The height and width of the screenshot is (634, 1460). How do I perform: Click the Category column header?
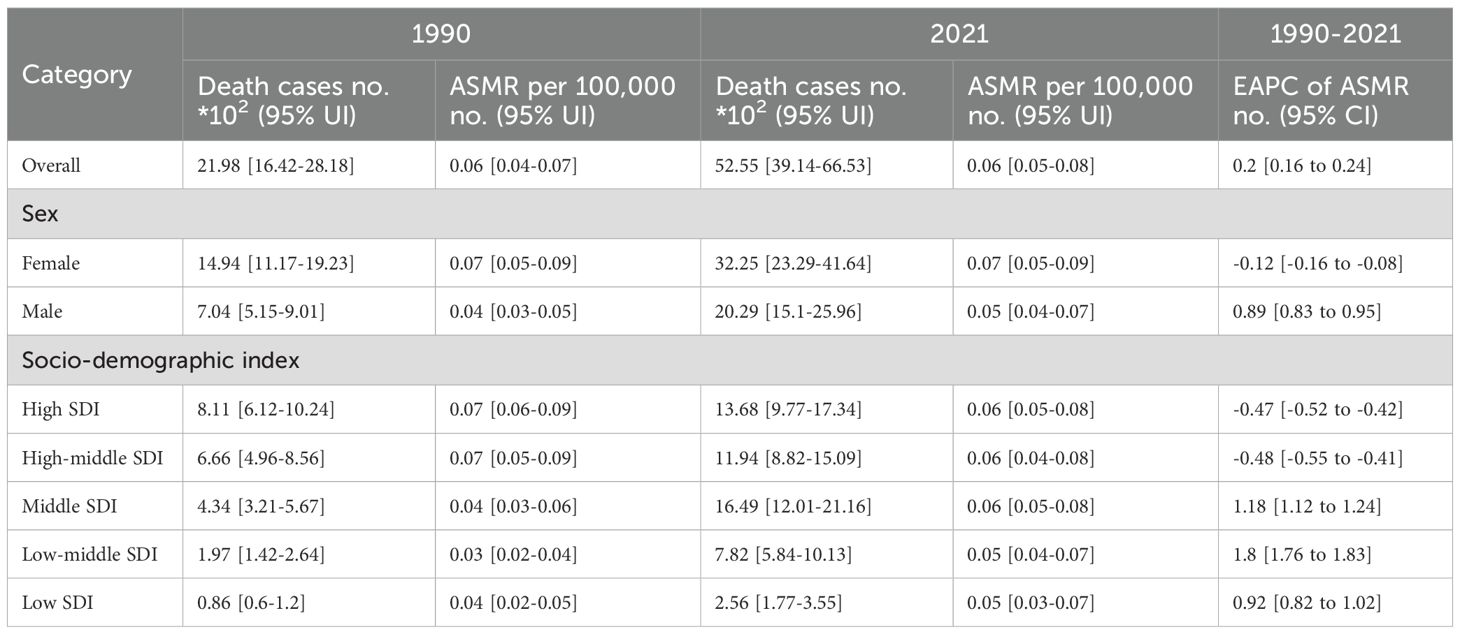[x=77, y=75]
